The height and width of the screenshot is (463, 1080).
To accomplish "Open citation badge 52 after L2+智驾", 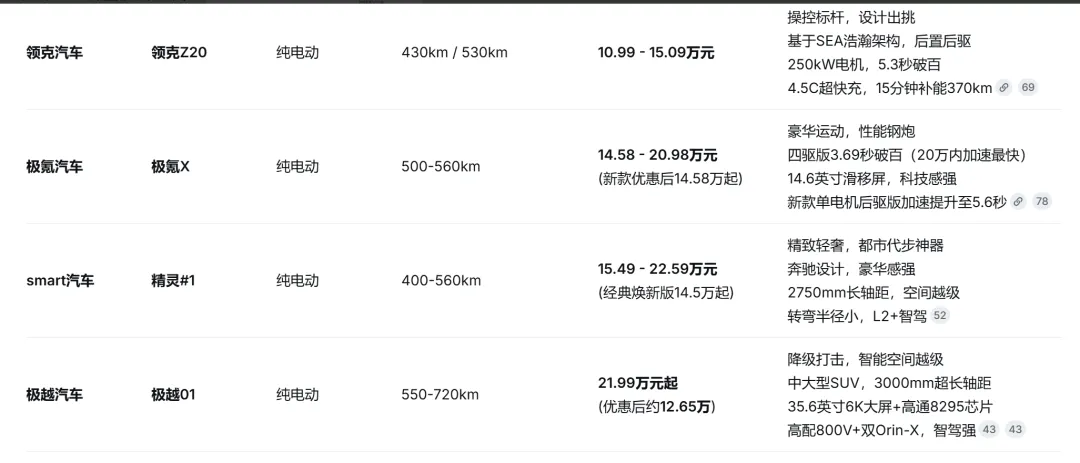I will point(939,316).
